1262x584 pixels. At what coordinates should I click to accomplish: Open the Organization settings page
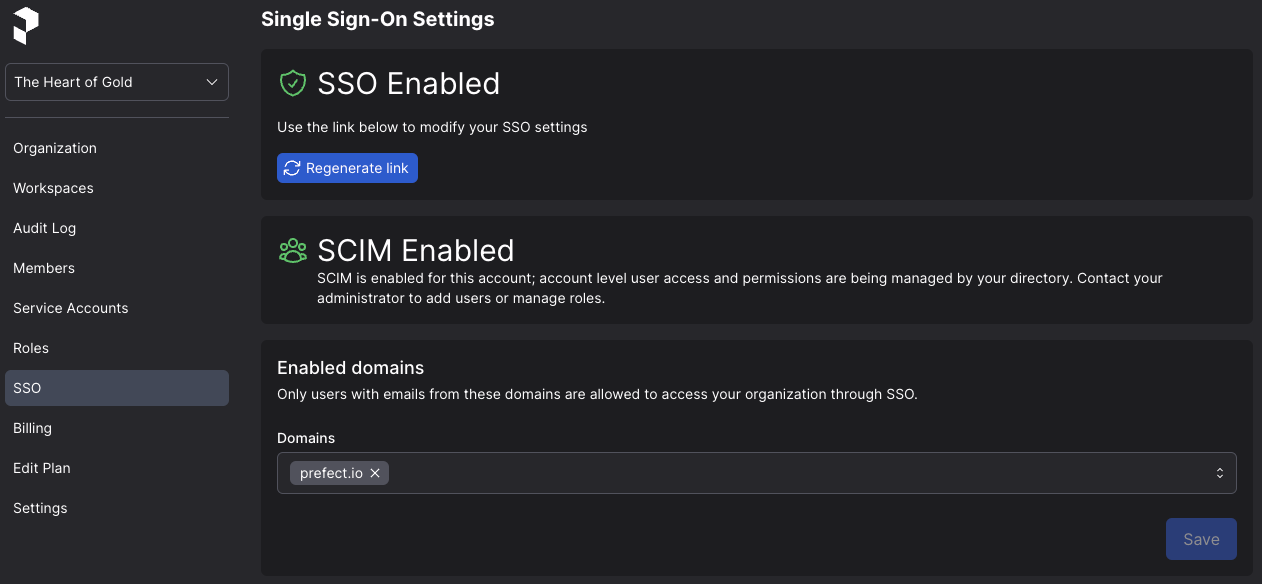coord(117,148)
